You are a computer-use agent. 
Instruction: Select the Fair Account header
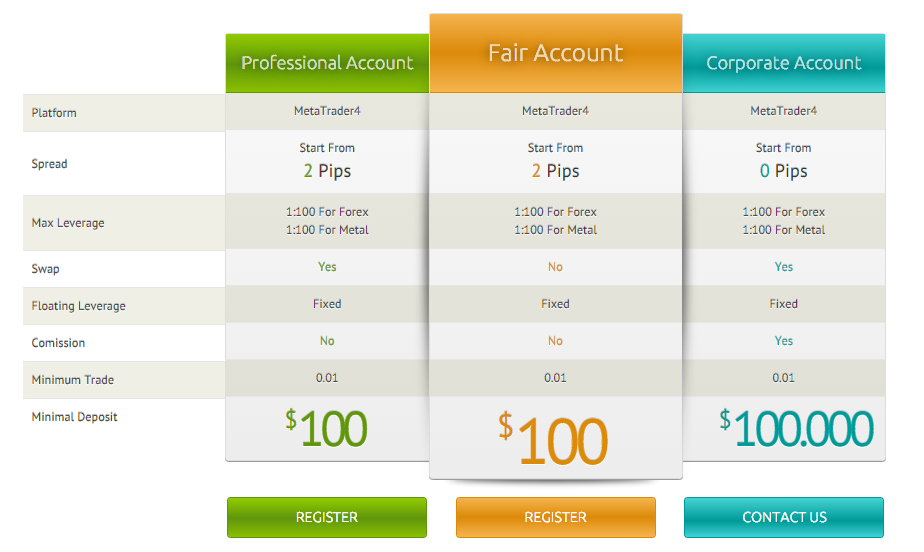pyautogui.click(x=556, y=53)
